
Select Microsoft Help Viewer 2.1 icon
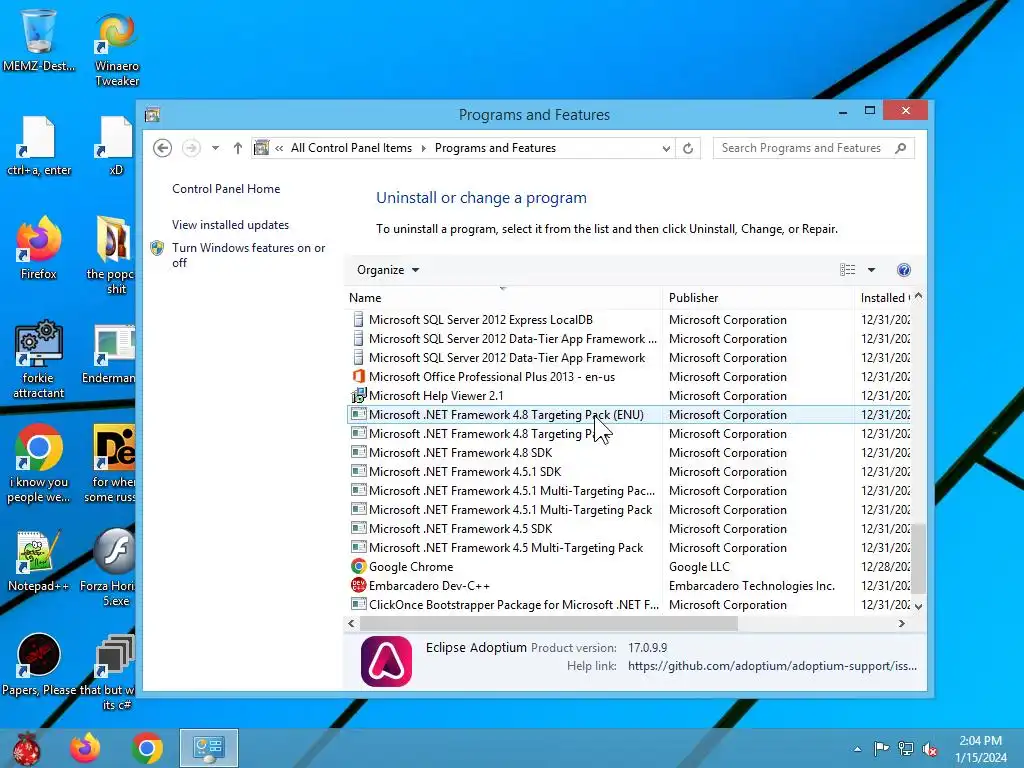358,396
